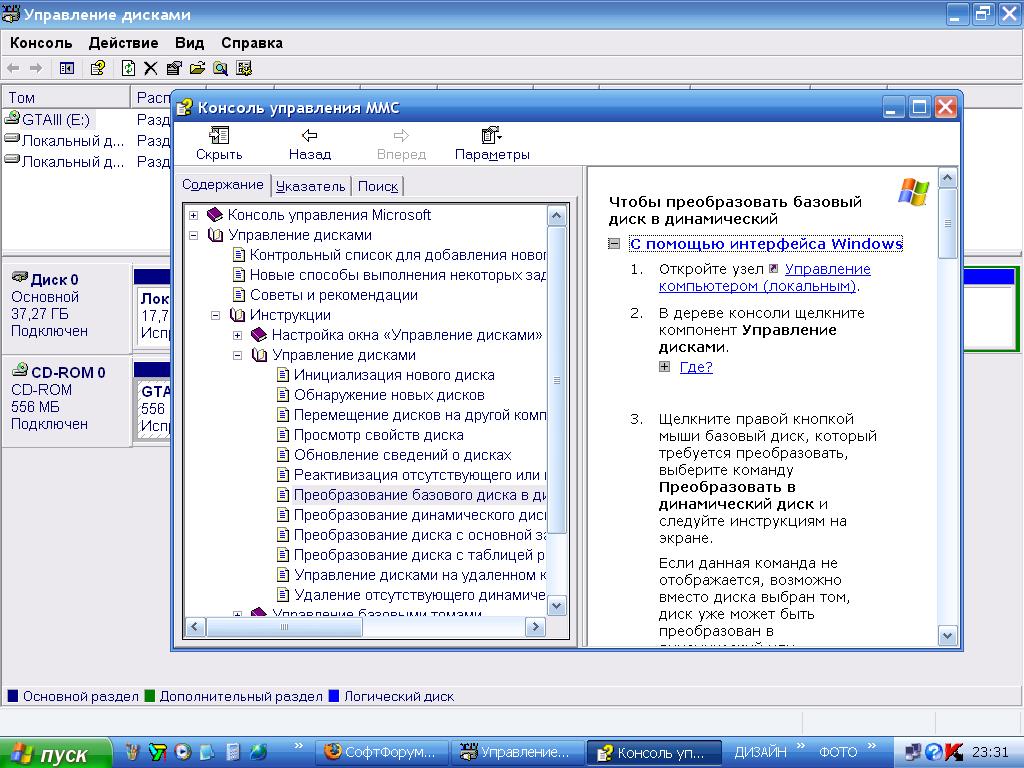Switch to СофтФорум taskbar button
The width and height of the screenshot is (1024, 768).
click(x=382, y=753)
